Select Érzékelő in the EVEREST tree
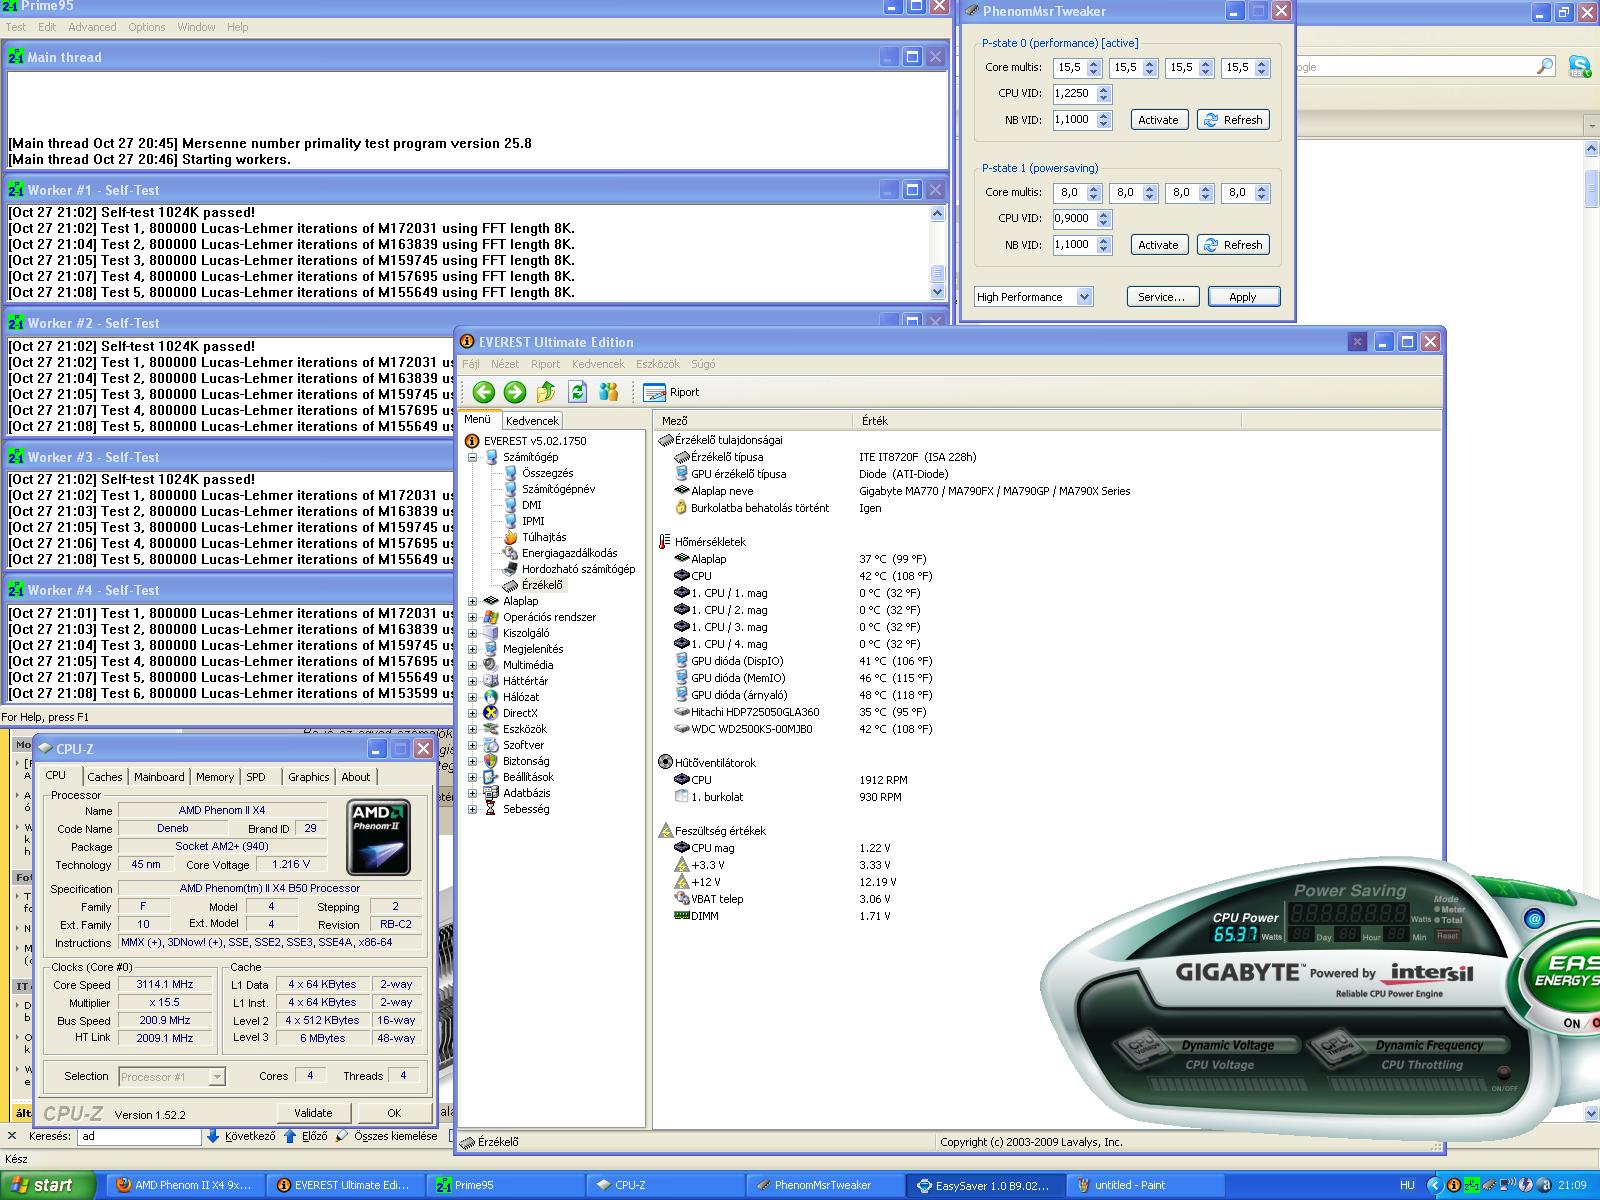Screen dimensions: 1600x1200 pos(542,585)
